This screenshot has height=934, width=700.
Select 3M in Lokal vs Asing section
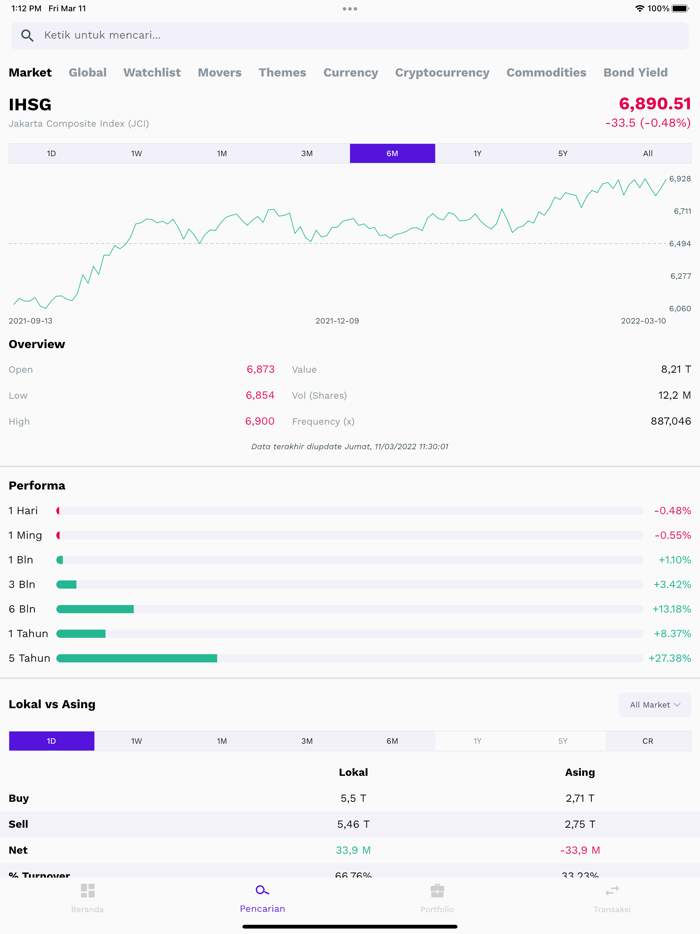[x=307, y=740]
